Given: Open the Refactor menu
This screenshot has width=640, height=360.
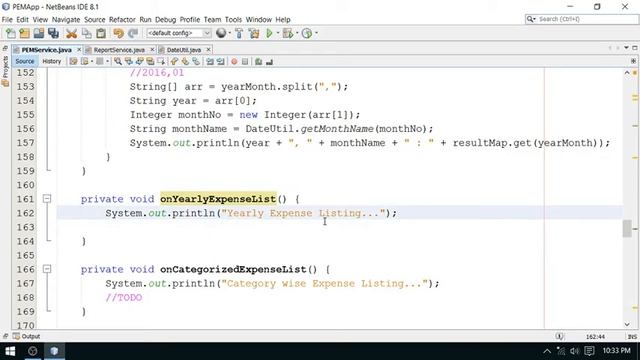Looking at the screenshot, I should click(122, 20).
